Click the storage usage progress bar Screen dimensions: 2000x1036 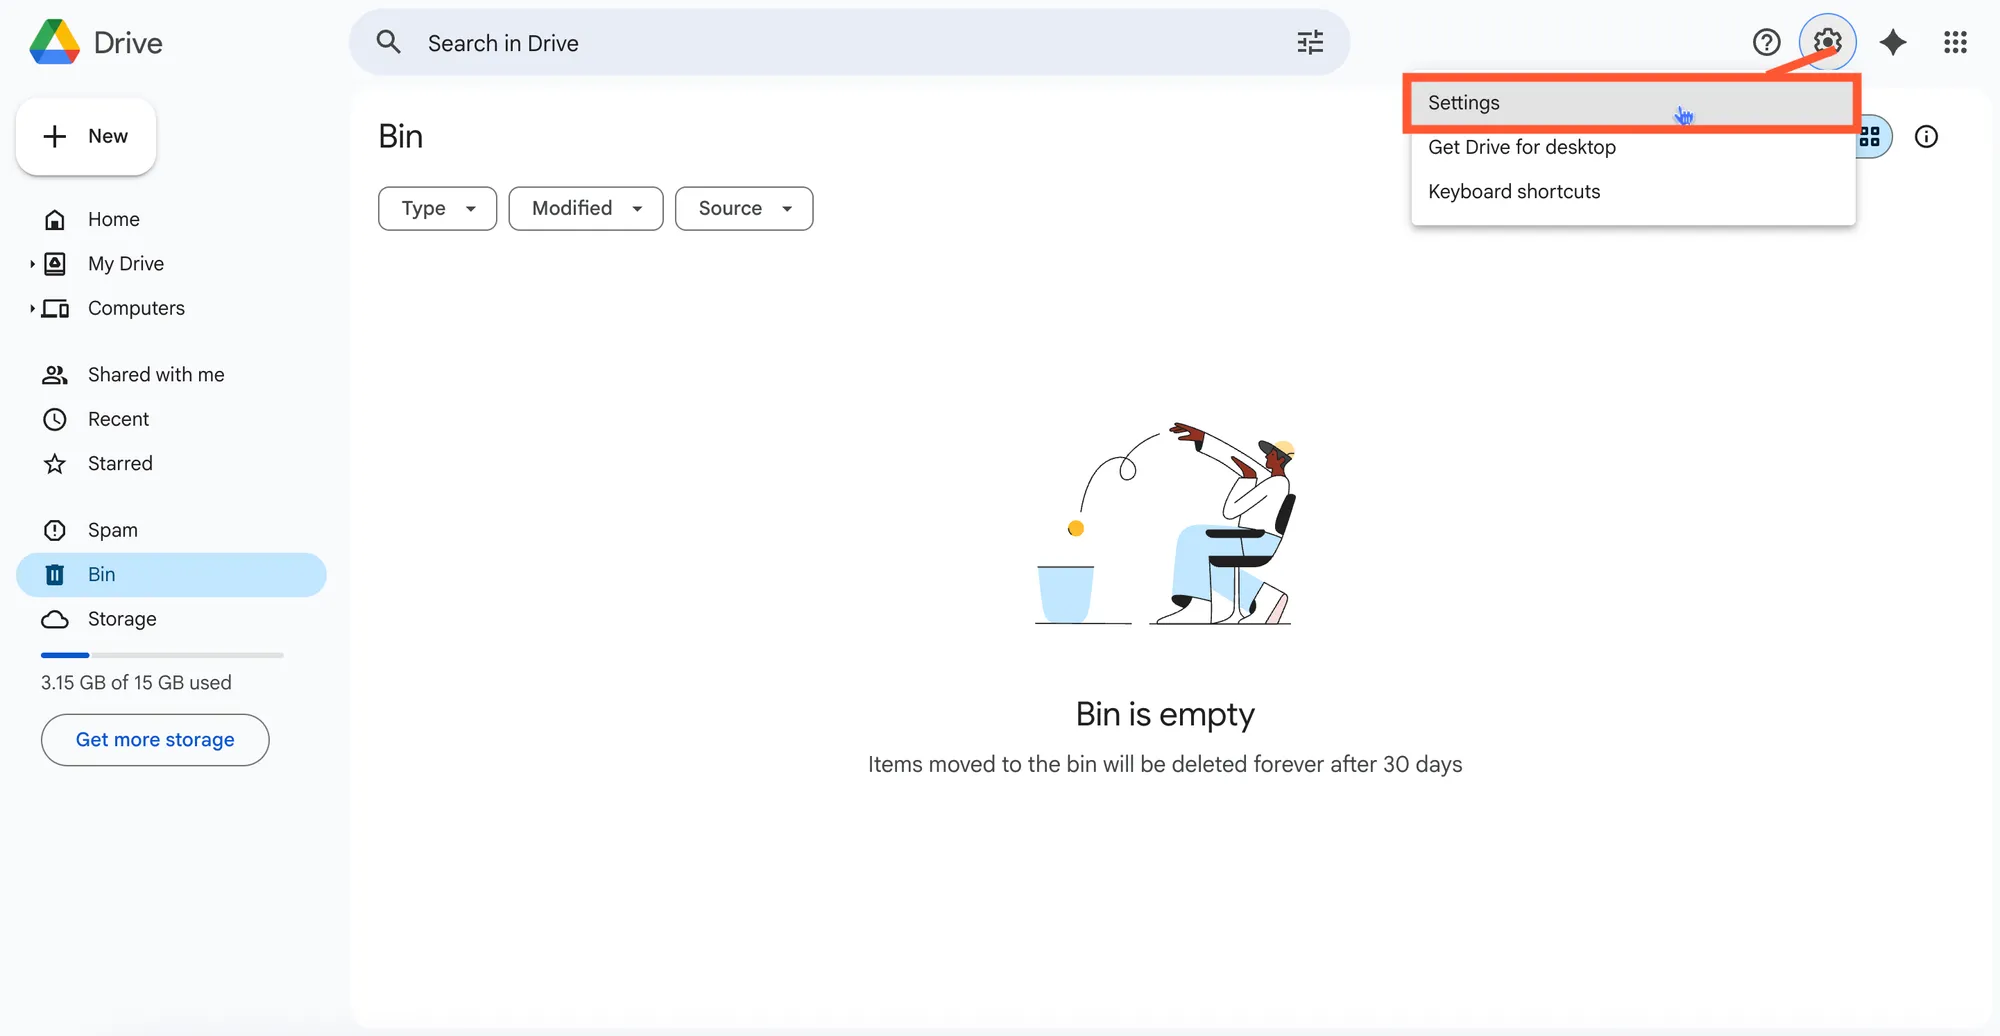pos(162,655)
